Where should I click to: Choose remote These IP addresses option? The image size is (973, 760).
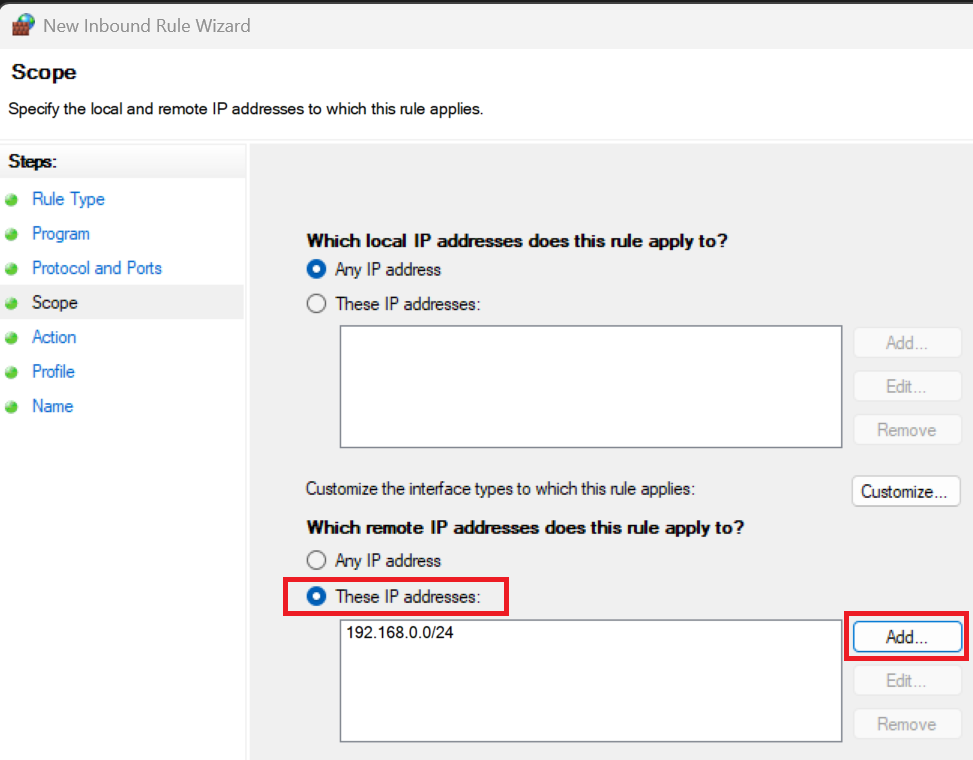[317, 596]
